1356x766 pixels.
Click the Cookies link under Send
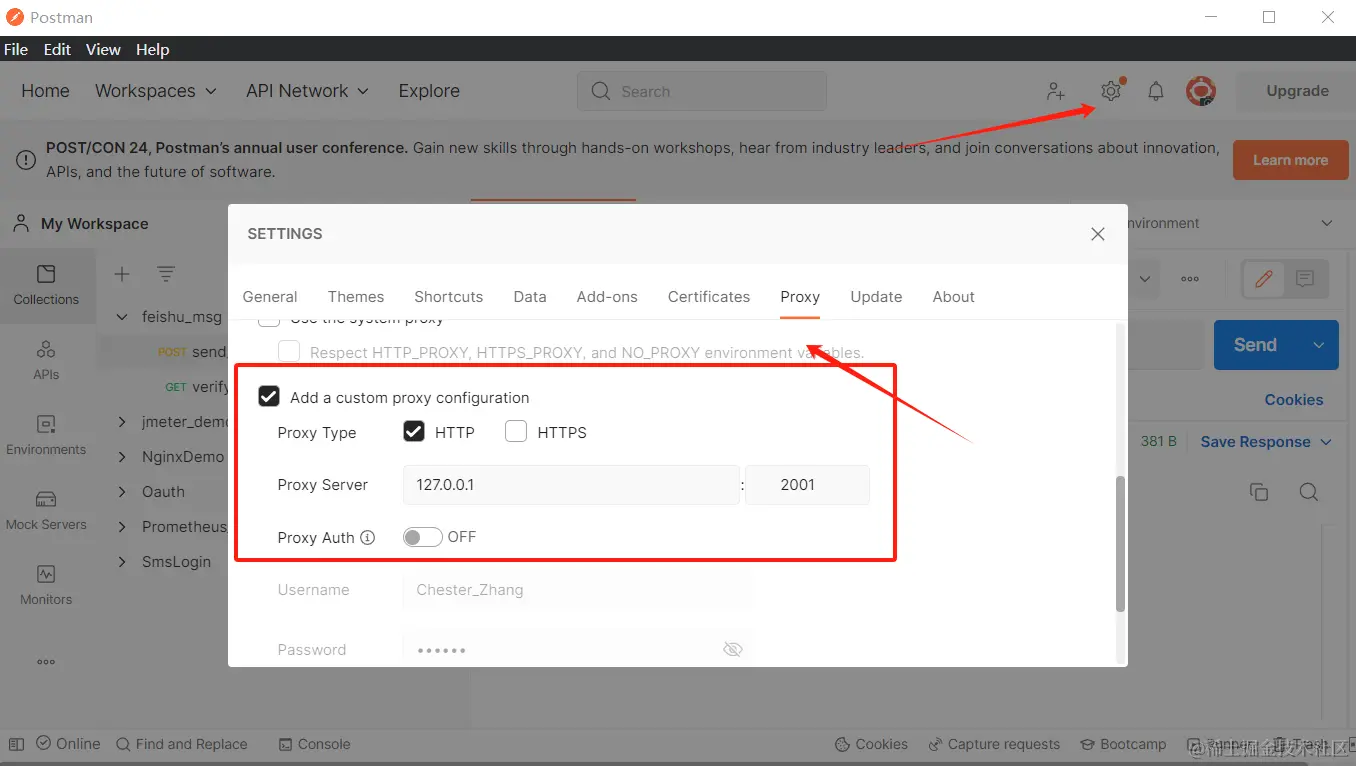(1294, 400)
